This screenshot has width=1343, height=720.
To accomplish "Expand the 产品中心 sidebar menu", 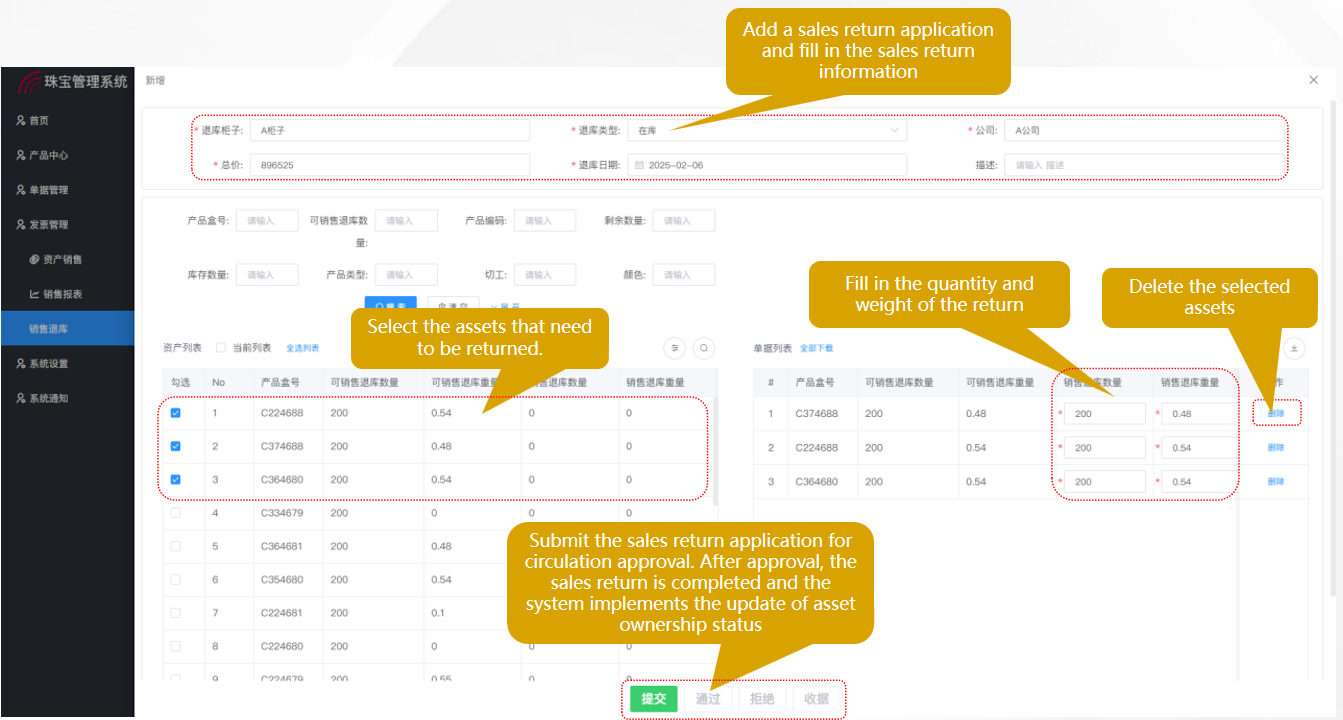I will coord(48,155).
